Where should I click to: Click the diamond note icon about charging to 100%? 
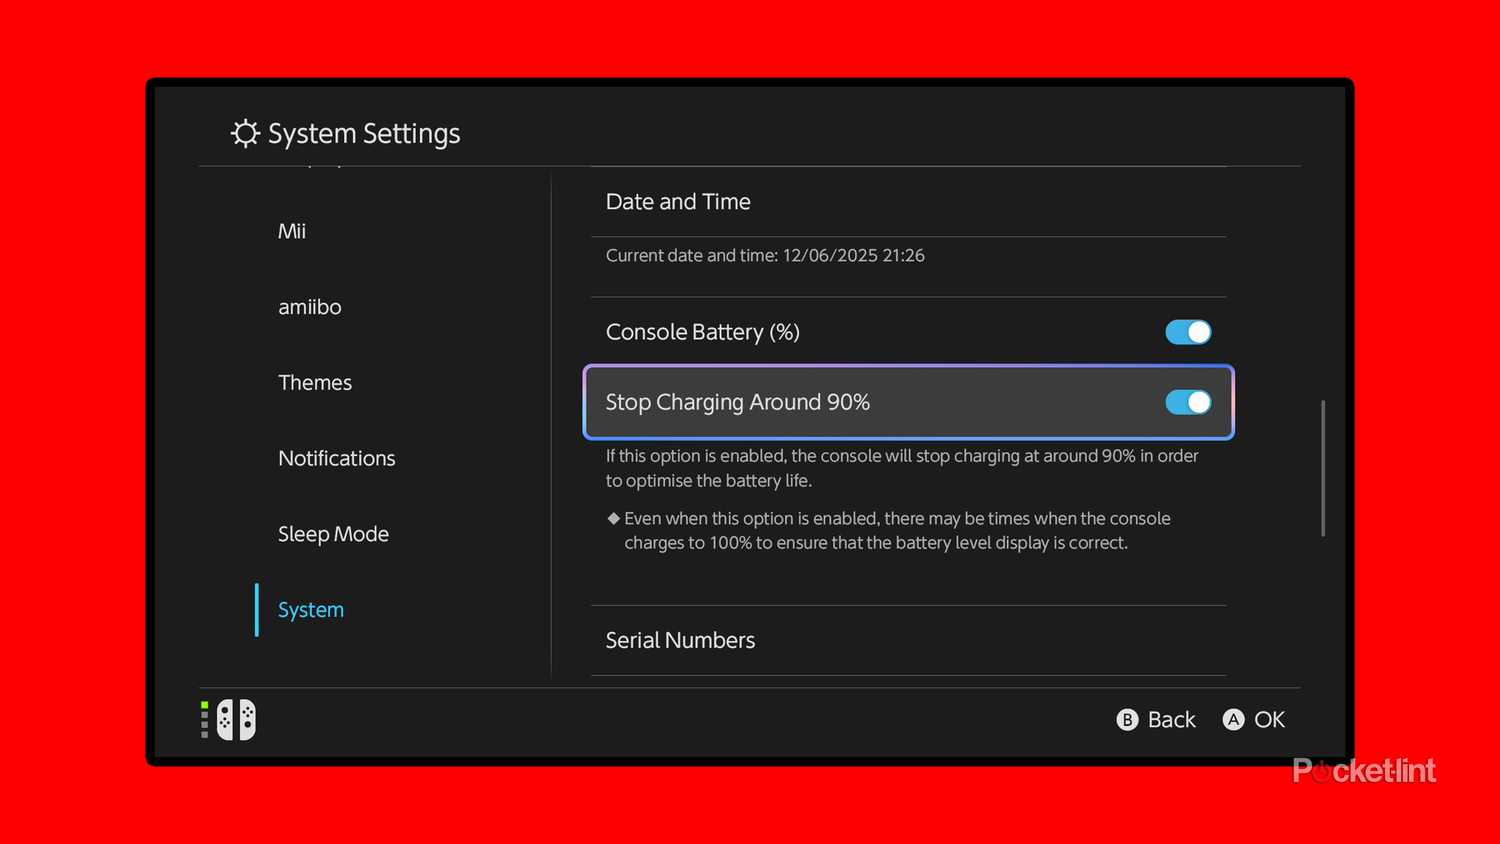click(x=613, y=518)
